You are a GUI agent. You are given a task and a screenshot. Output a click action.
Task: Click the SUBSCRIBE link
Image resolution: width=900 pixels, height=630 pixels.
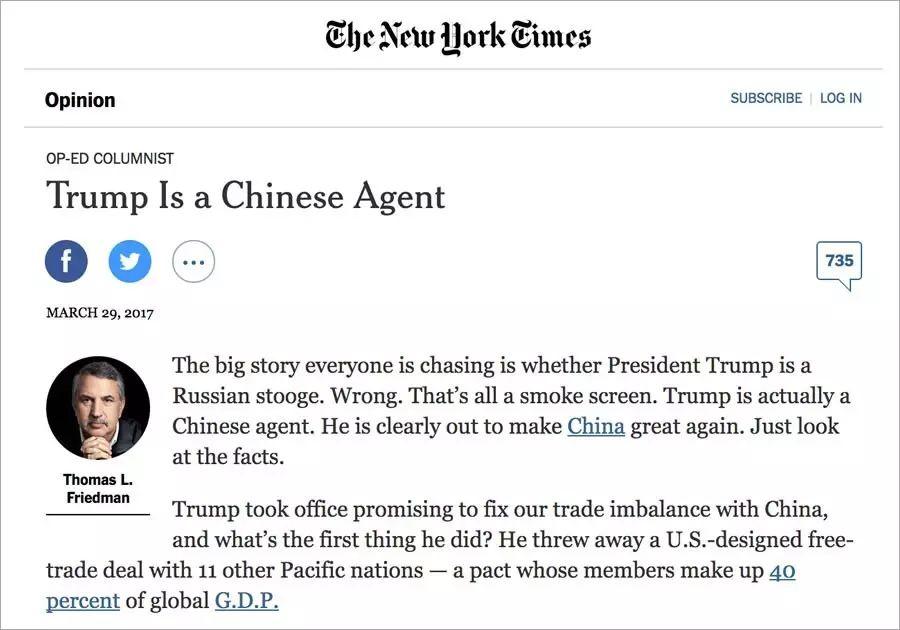(766, 97)
